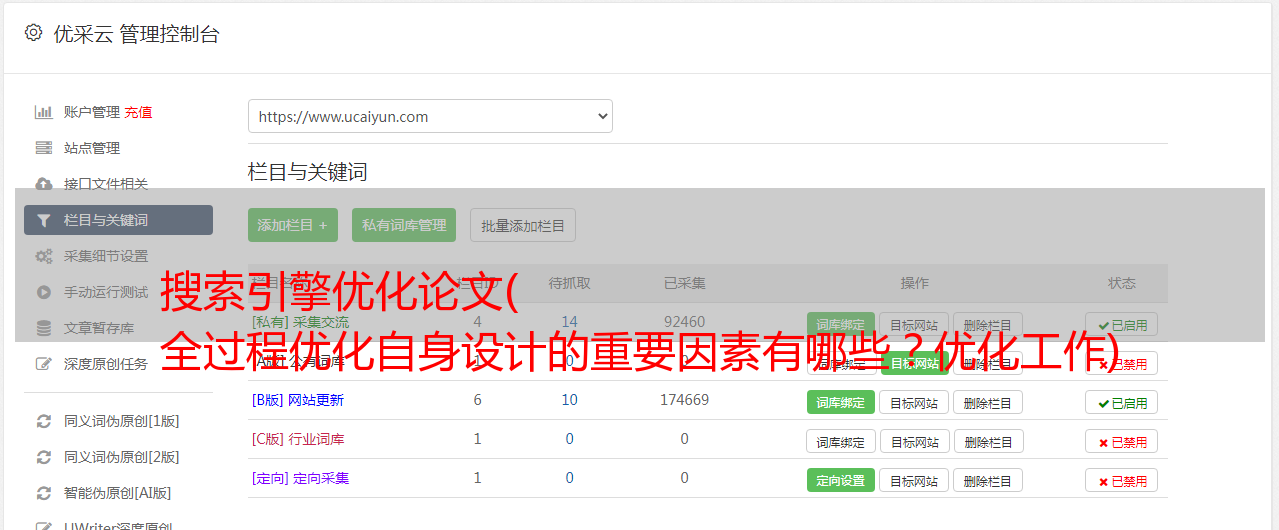This screenshot has height=530, width=1279.
Task: Toggle the 已启用 status for 网站更新
Action: click(x=1122, y=402)
